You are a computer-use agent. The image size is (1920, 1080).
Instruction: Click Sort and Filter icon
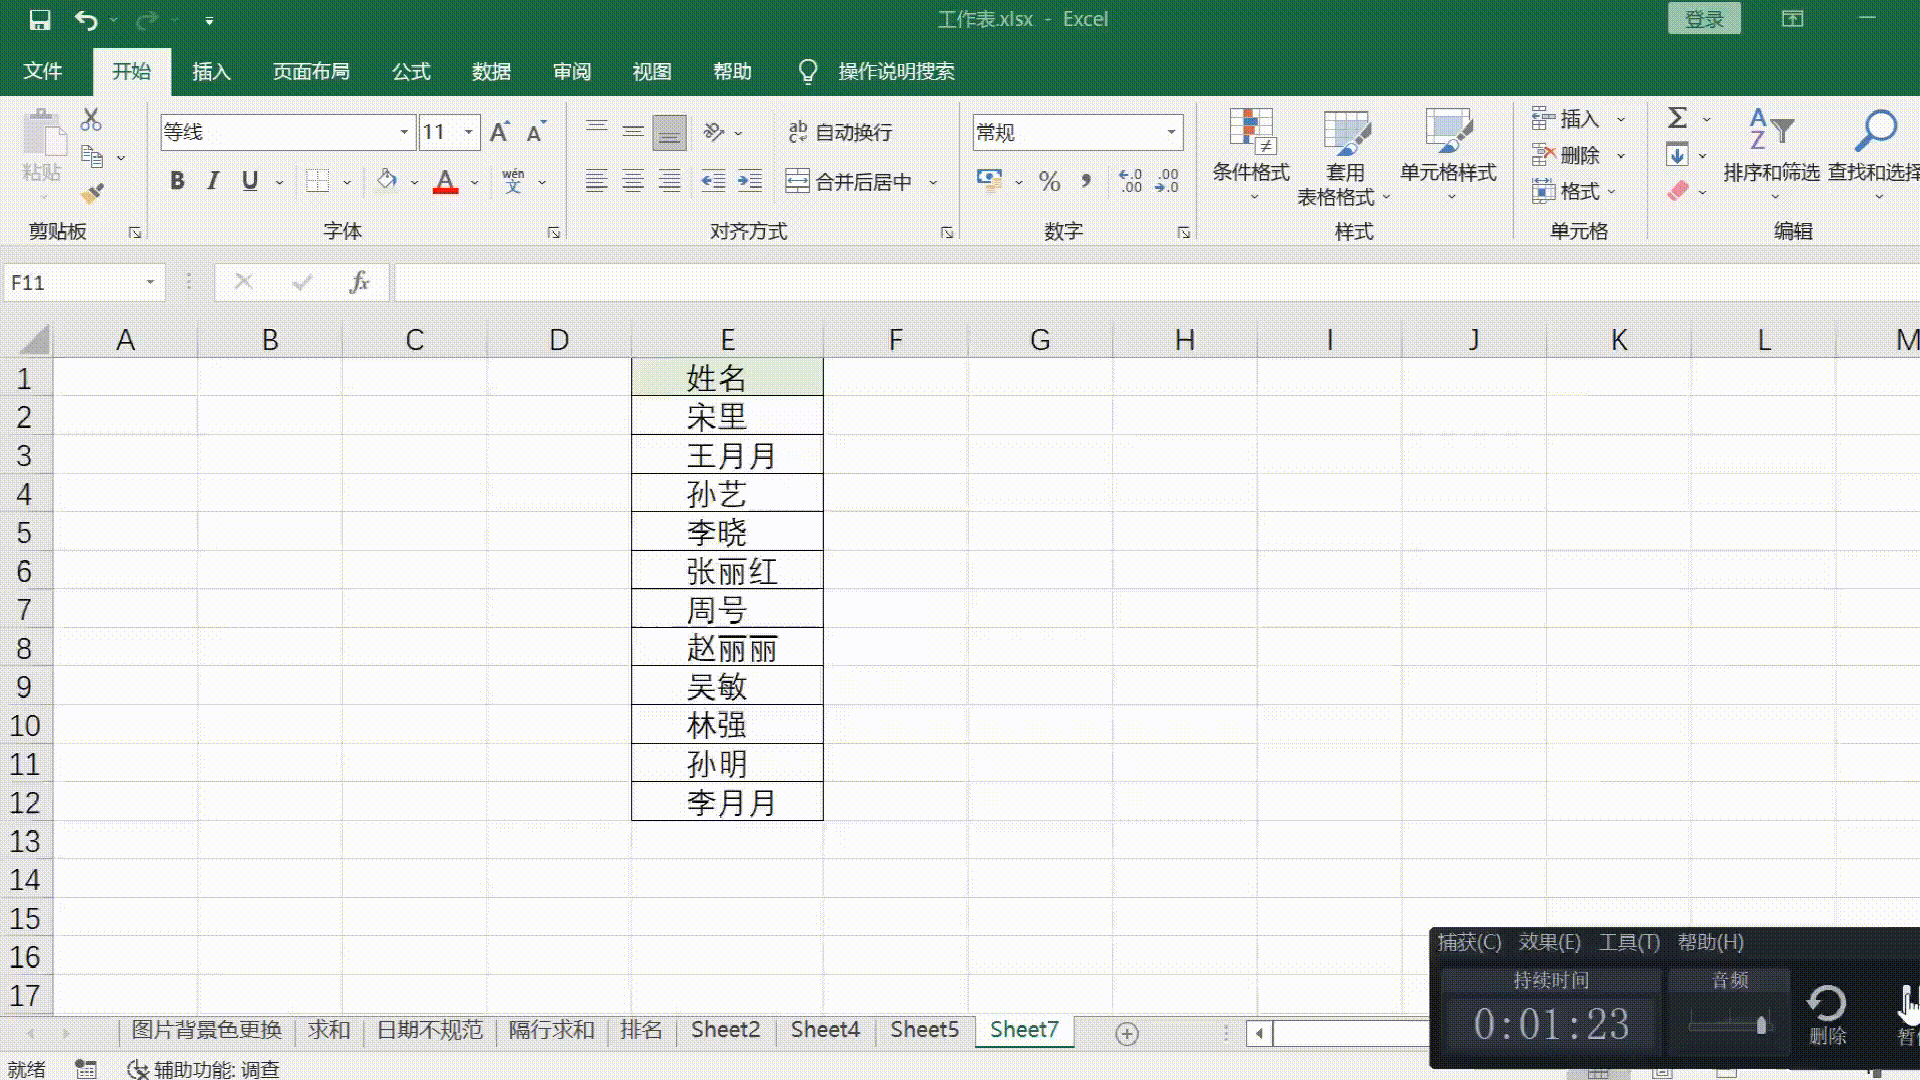(1770, 150)
